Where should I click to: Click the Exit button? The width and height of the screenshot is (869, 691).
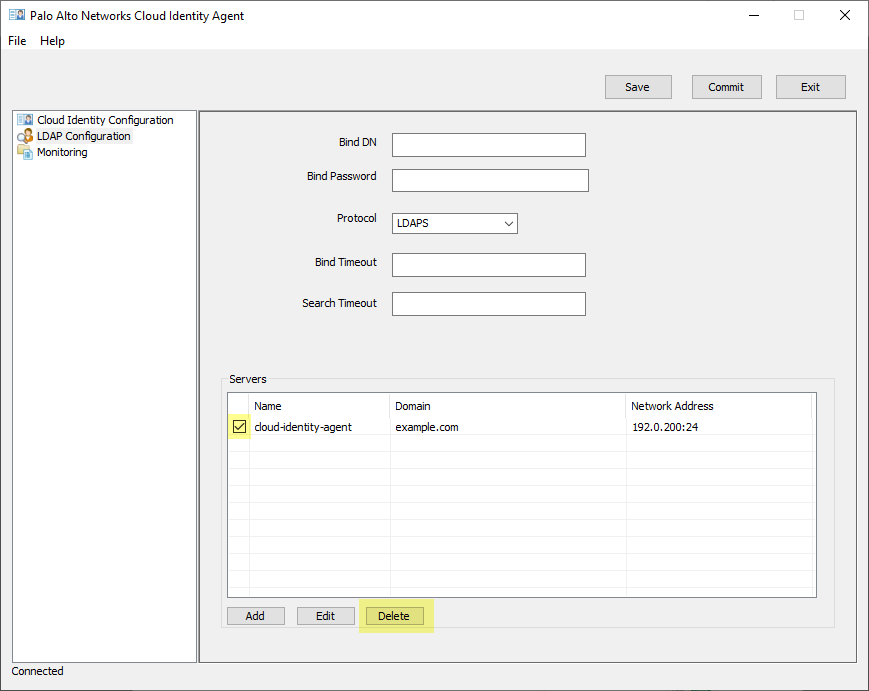pyautogui.click(x=810, y=87)
